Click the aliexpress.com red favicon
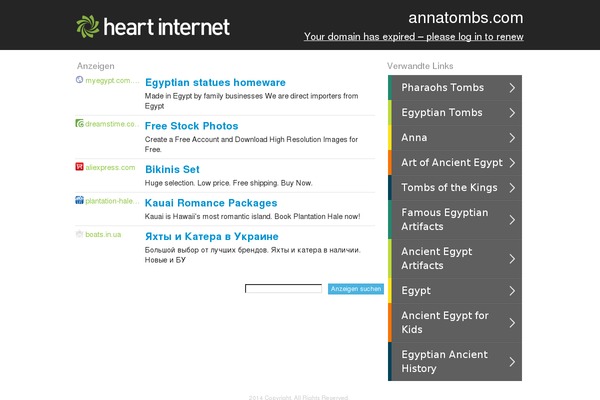Viewport: 600px width, 400px height. point(79,167)
